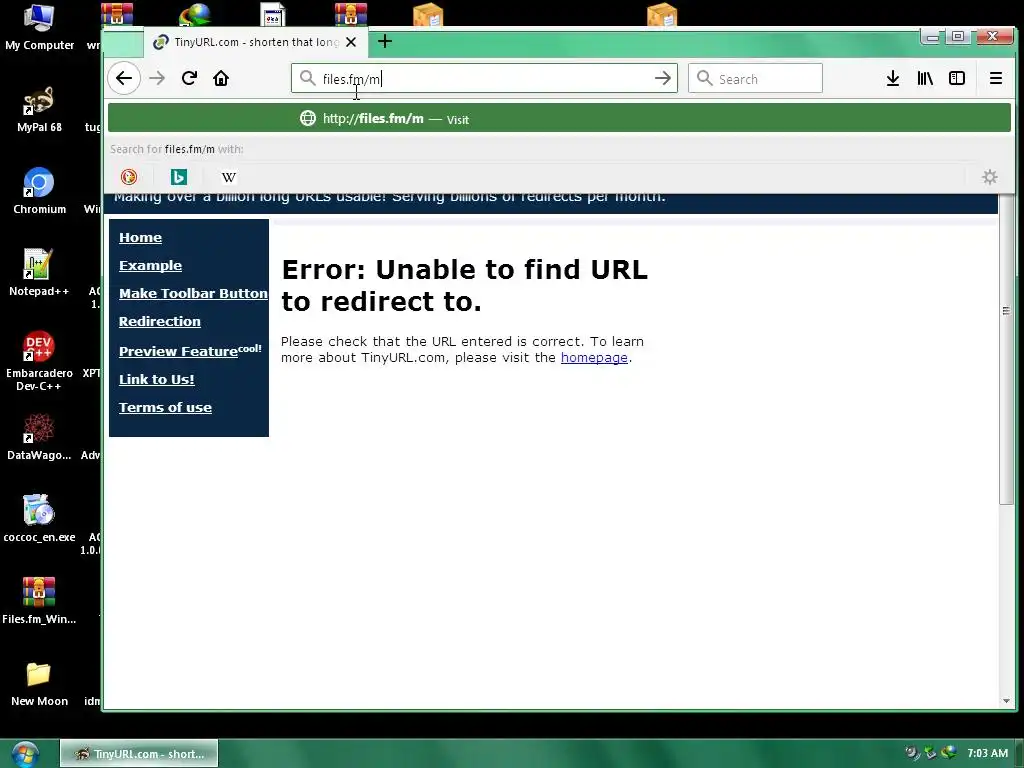
Task: Search with Wikipedia engine icon
Action: pyautogui.click(x=229, y=177)
